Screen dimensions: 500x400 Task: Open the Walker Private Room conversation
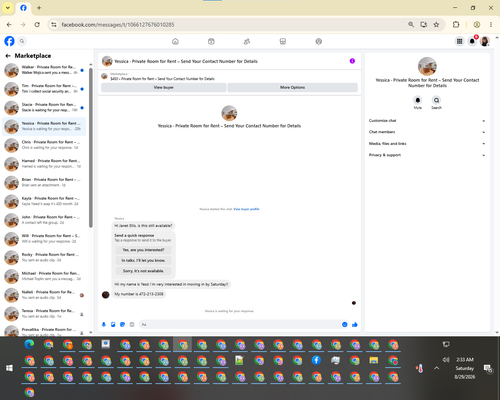point(44,70)
